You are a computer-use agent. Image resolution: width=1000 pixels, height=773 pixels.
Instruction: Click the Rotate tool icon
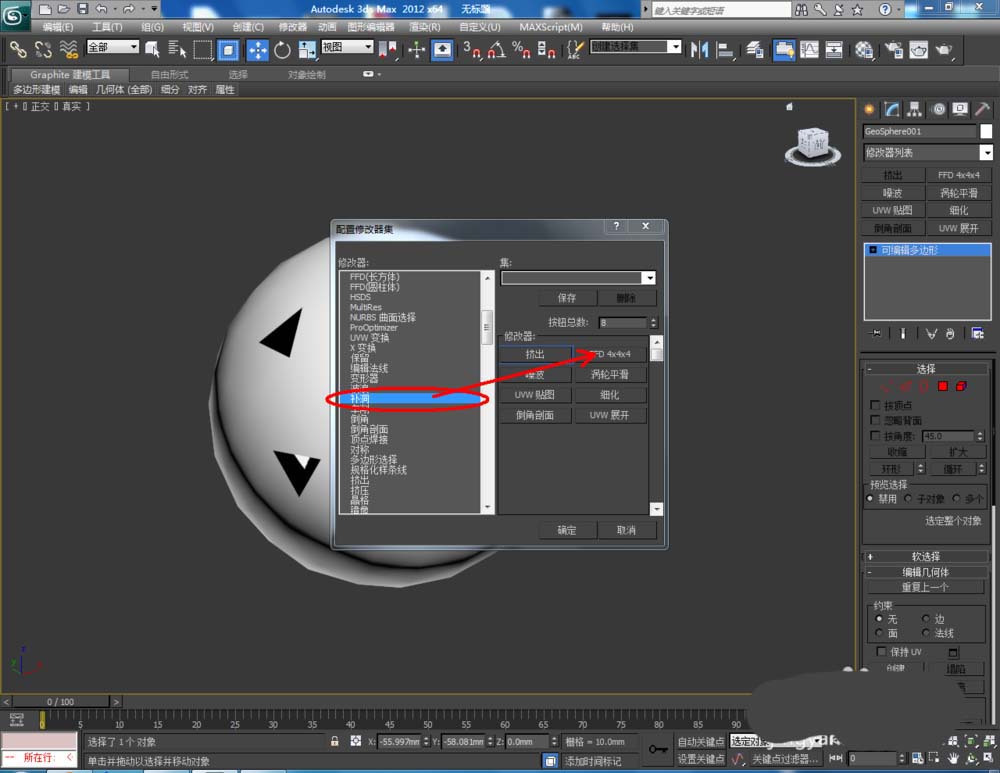[x=283, y=50]
